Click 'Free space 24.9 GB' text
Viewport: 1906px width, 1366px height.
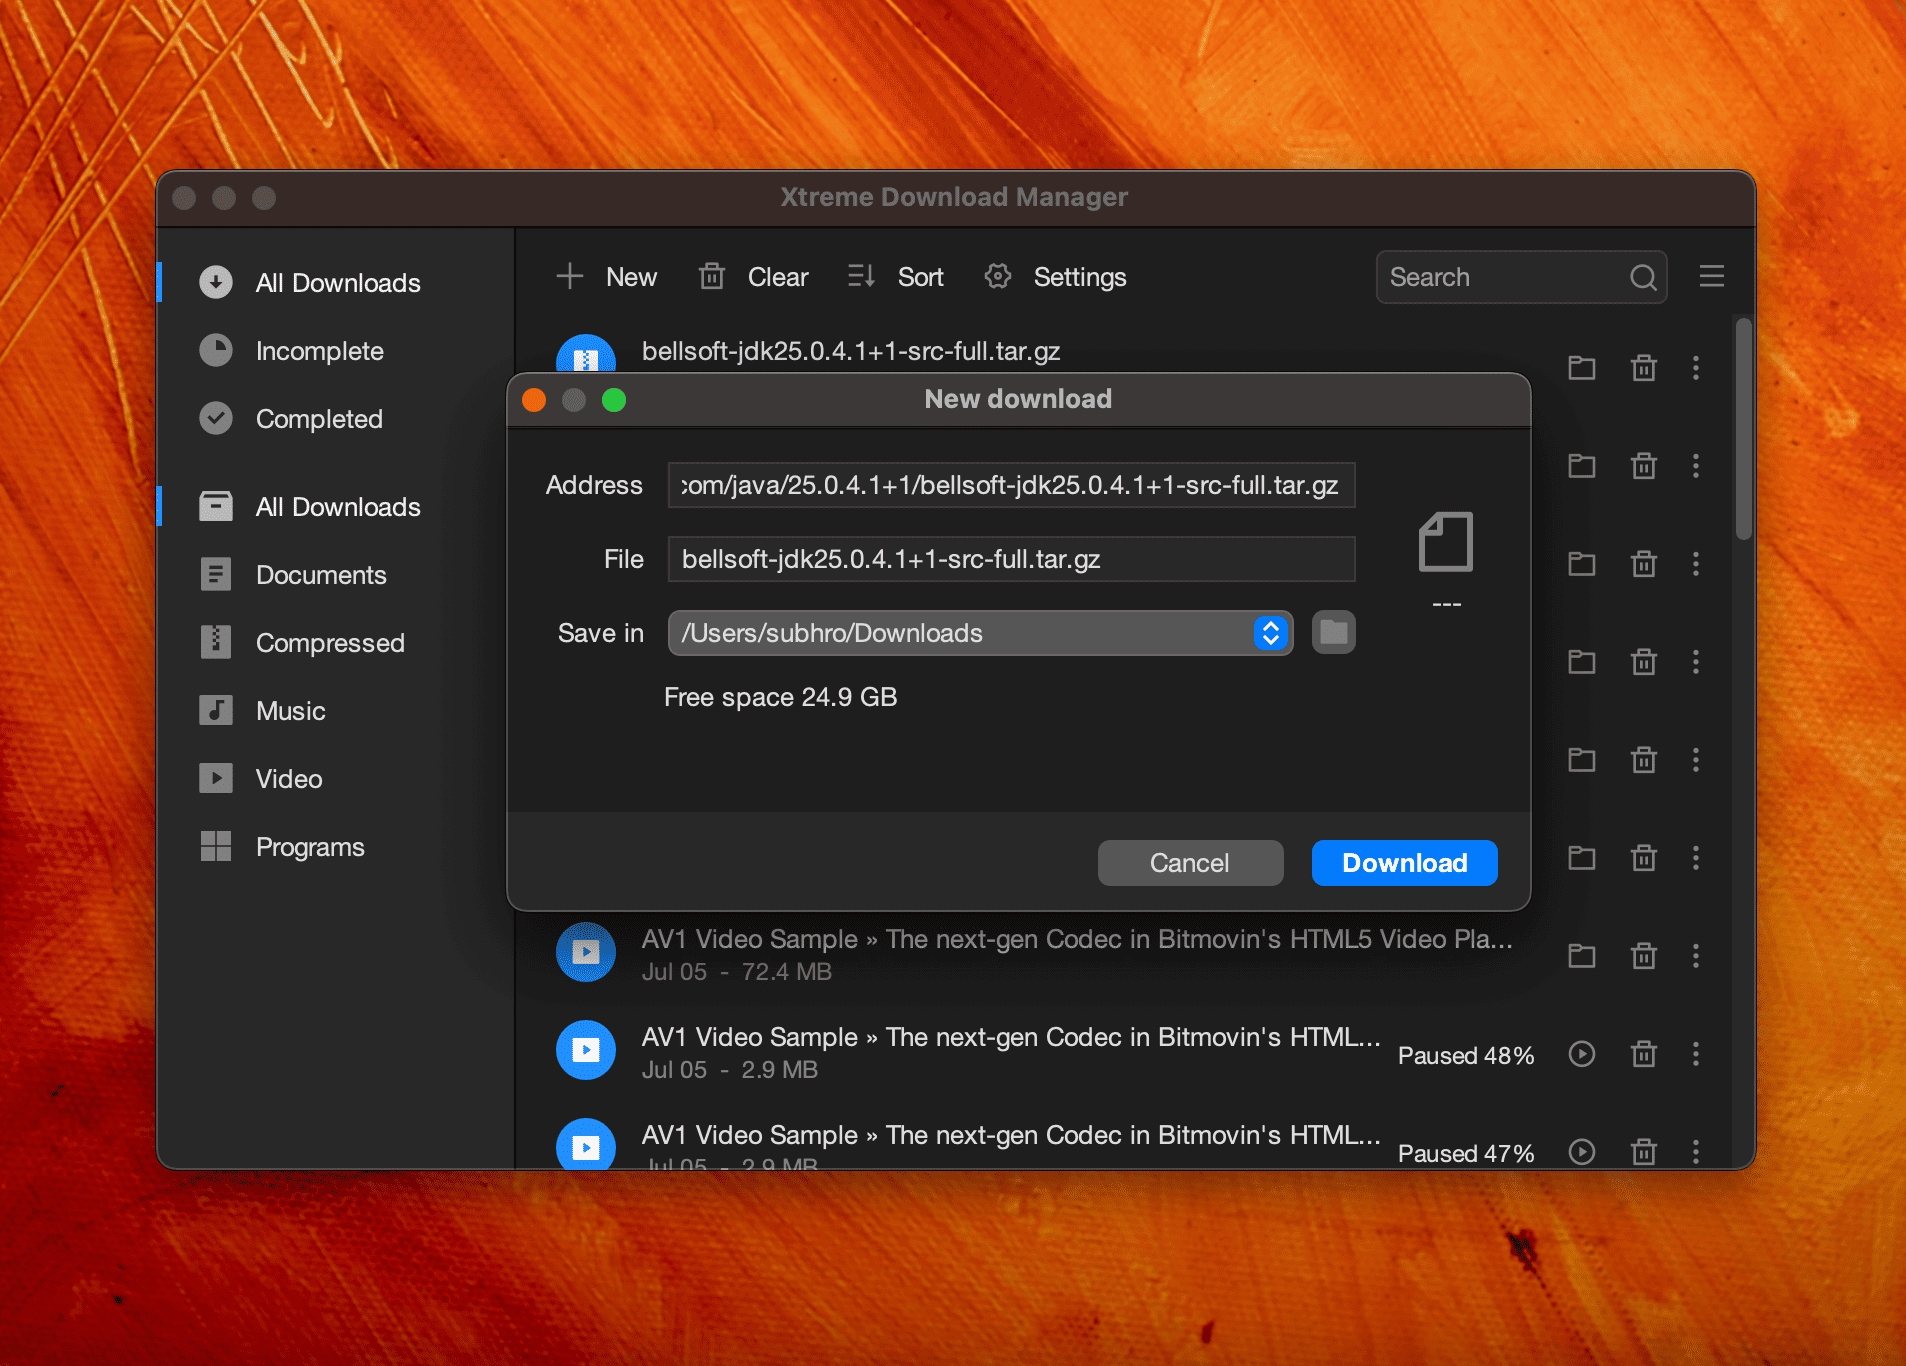(x=780, y=697)
